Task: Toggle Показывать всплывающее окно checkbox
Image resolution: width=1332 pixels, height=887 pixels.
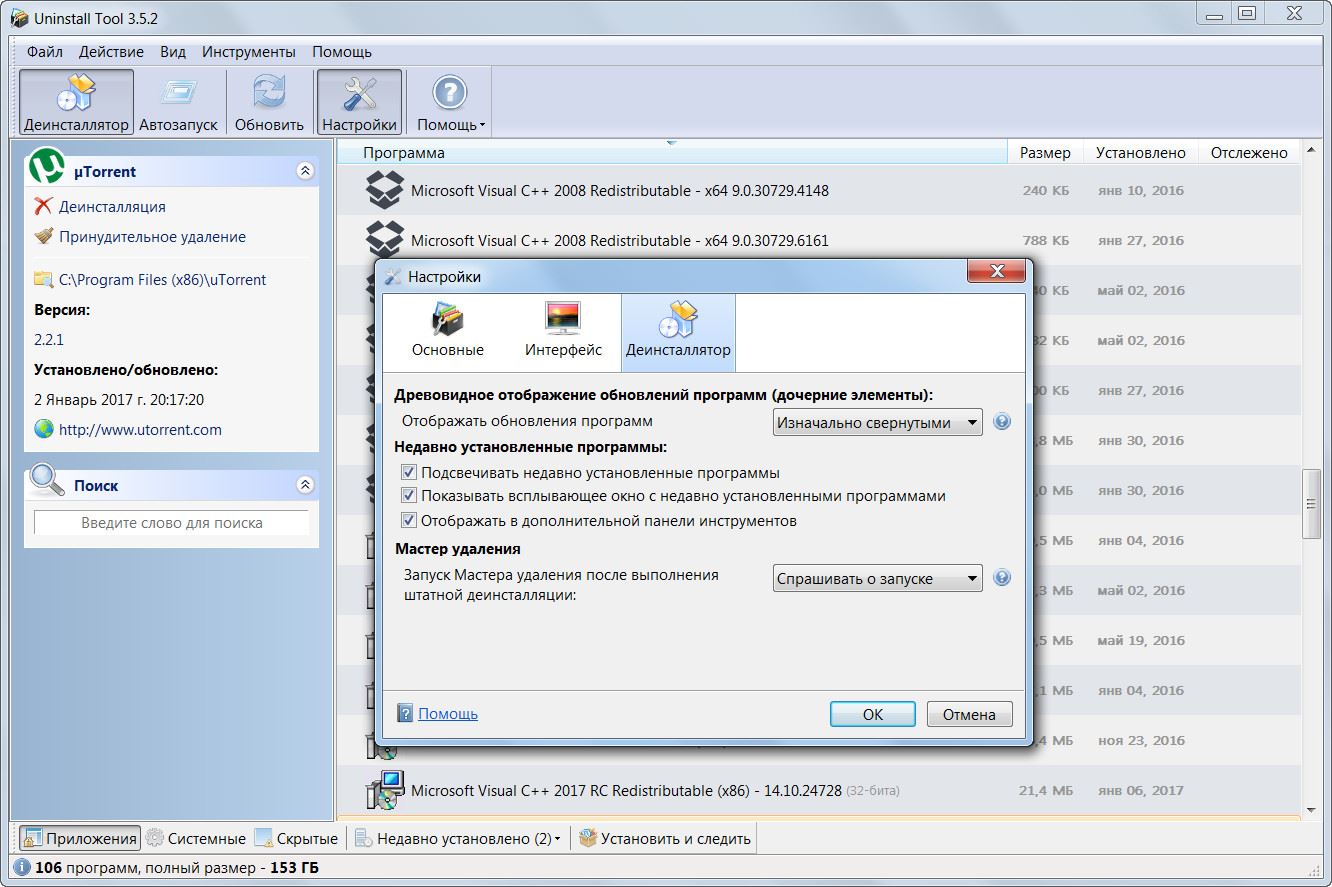Action: coord(408,495)
